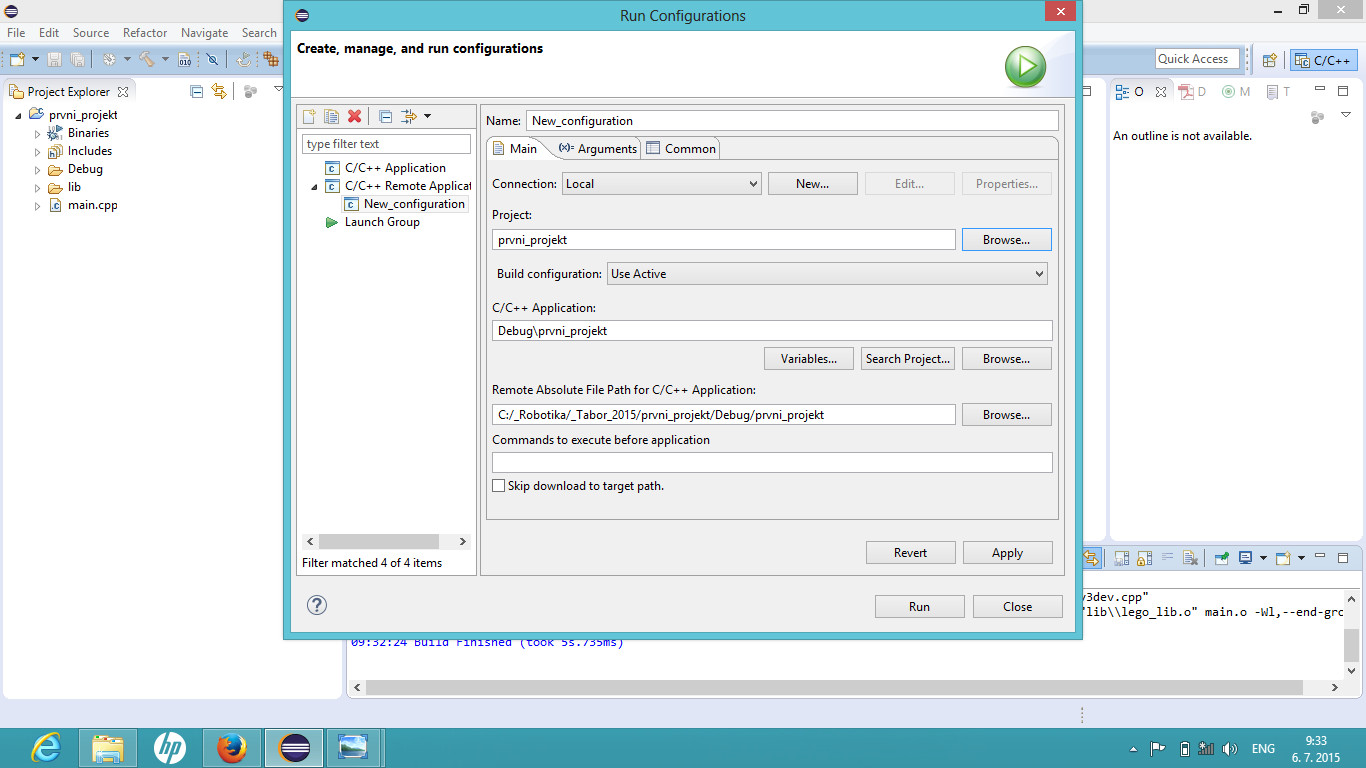Click the type filter text field
The height and width of the screenshot is (768, 1366).
click(386, 144)
